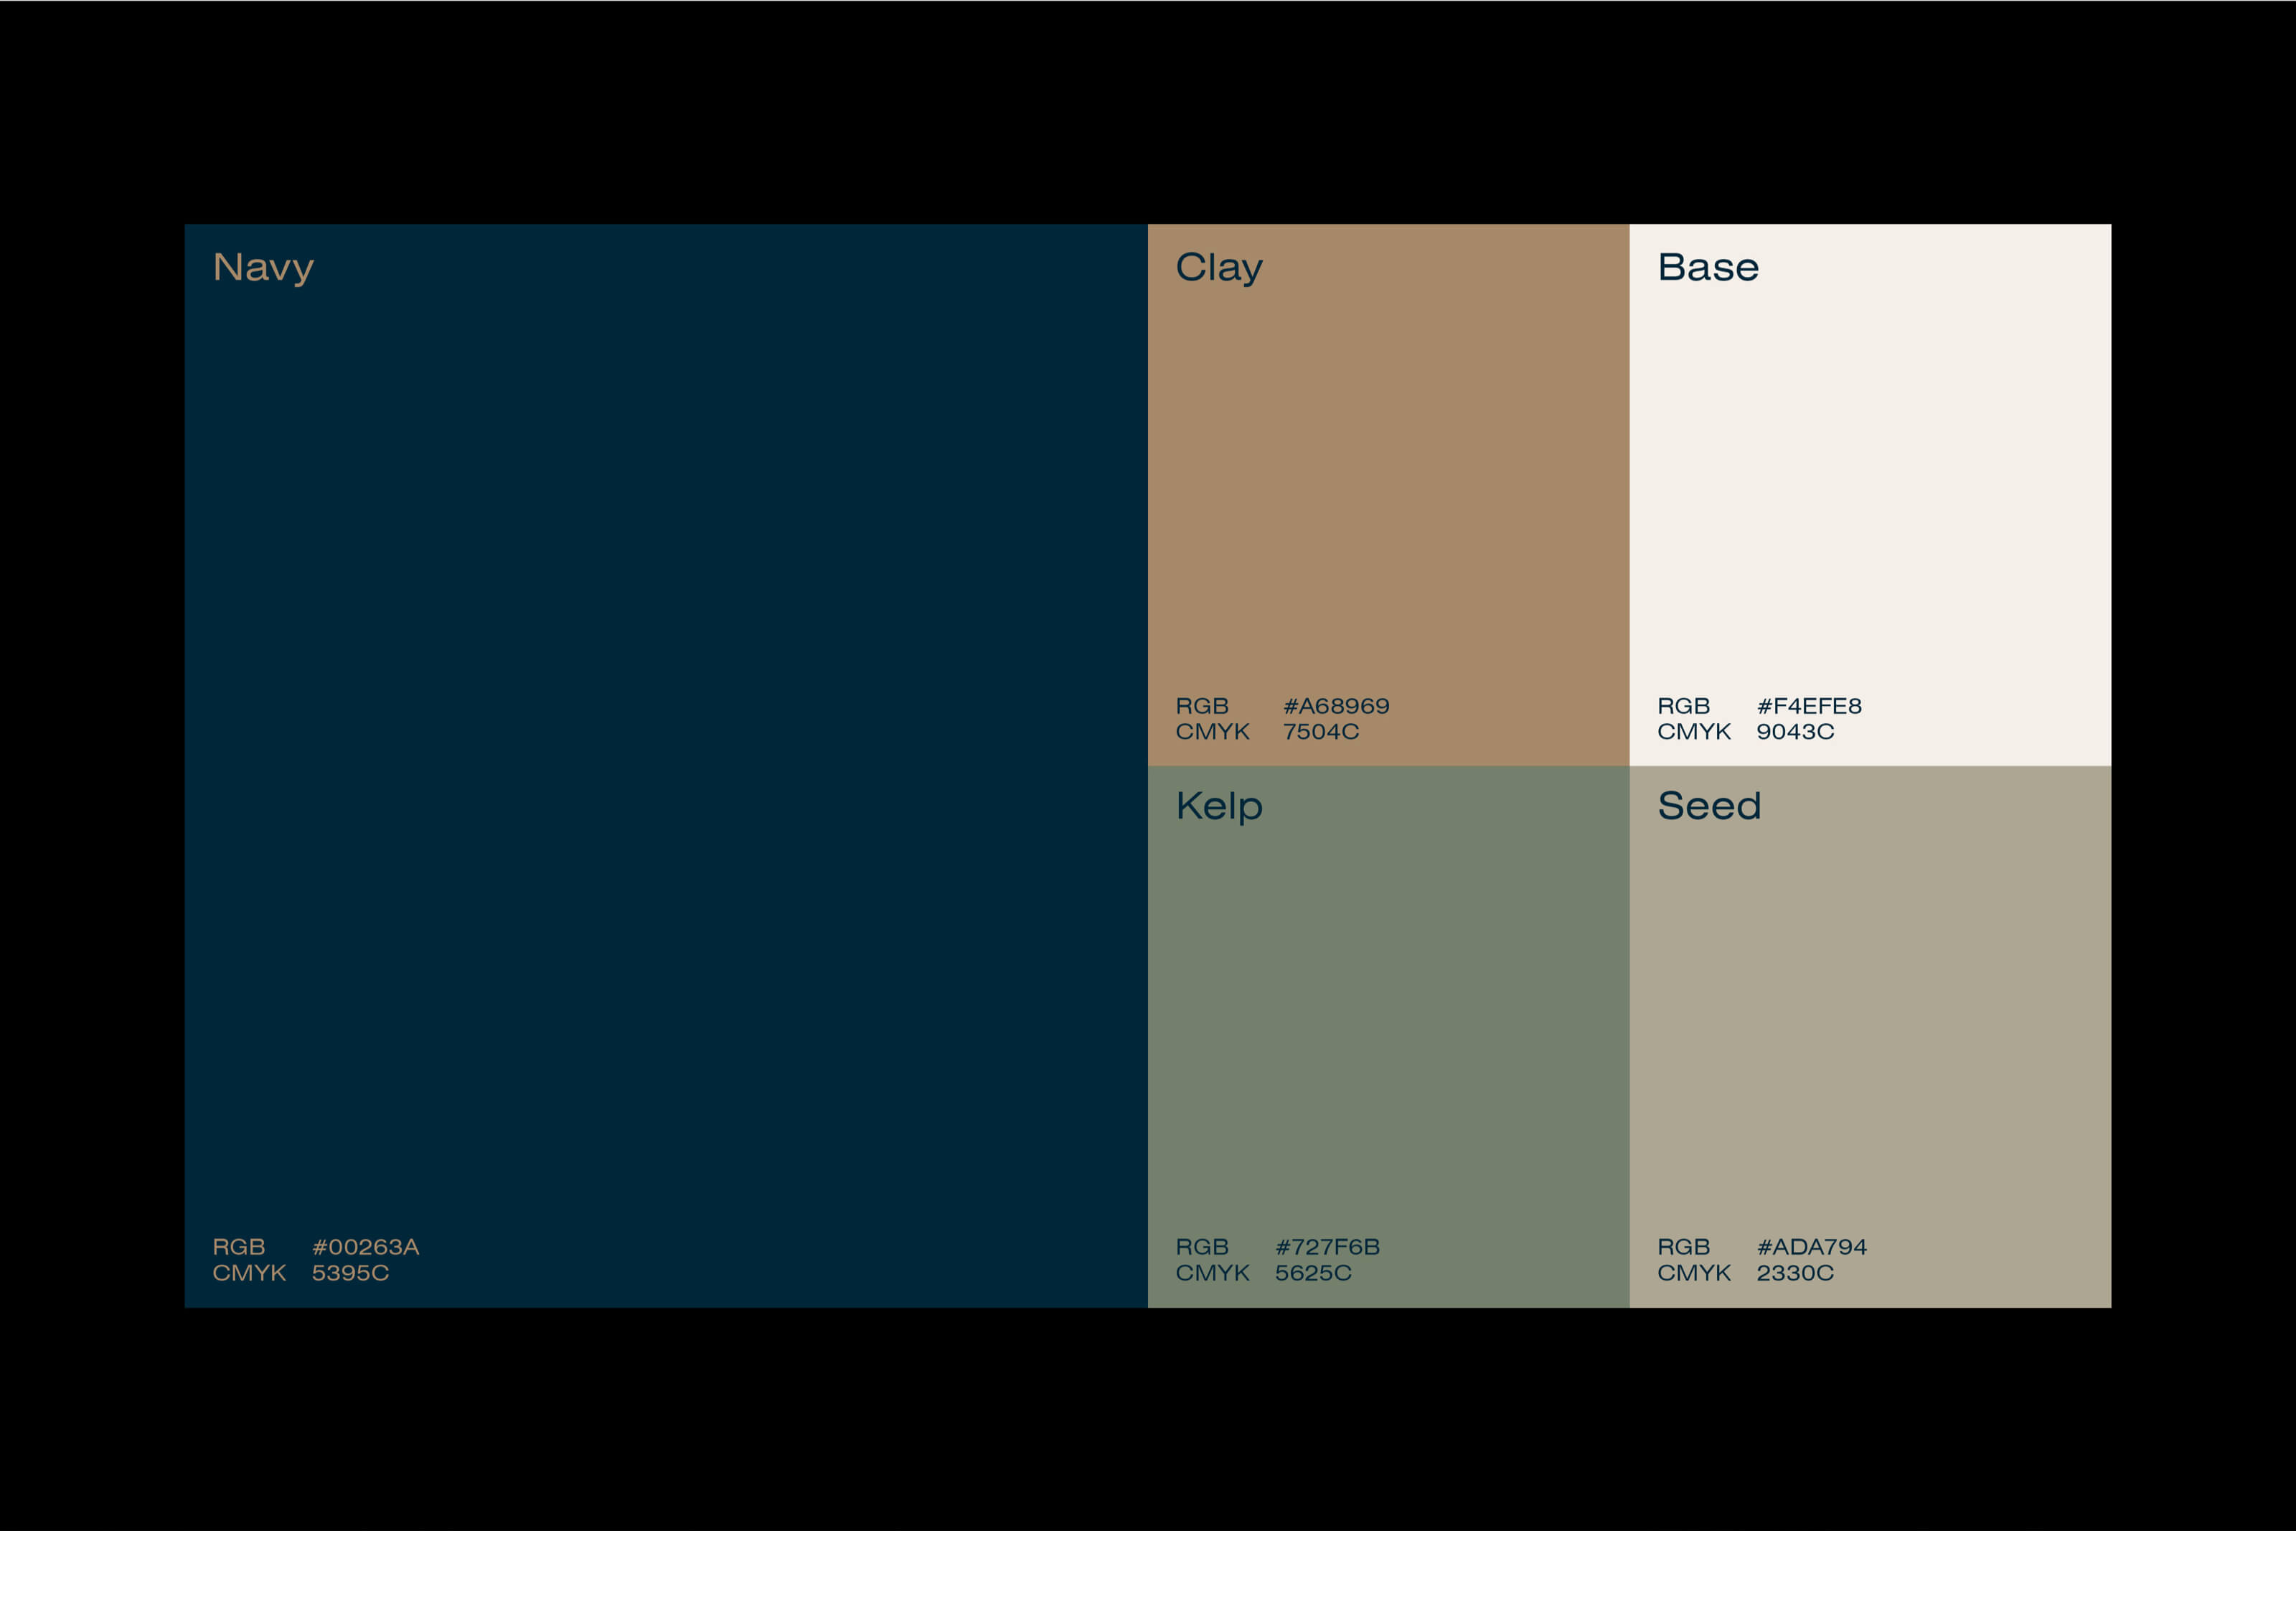Click the Navy color swatch area

(x=665, y=765)
